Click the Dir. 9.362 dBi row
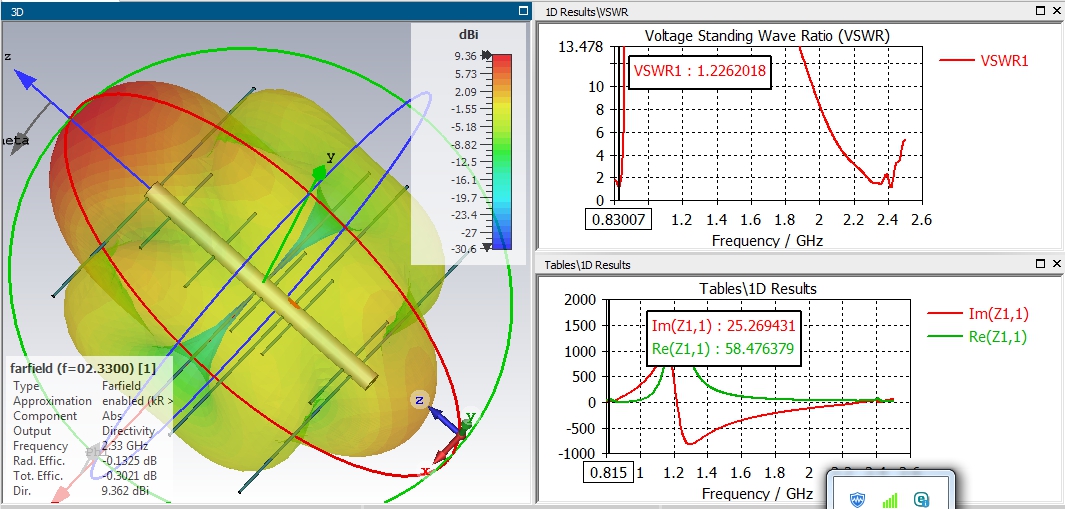This screenshot has height=509, width=1065. (x=80, y=491)
